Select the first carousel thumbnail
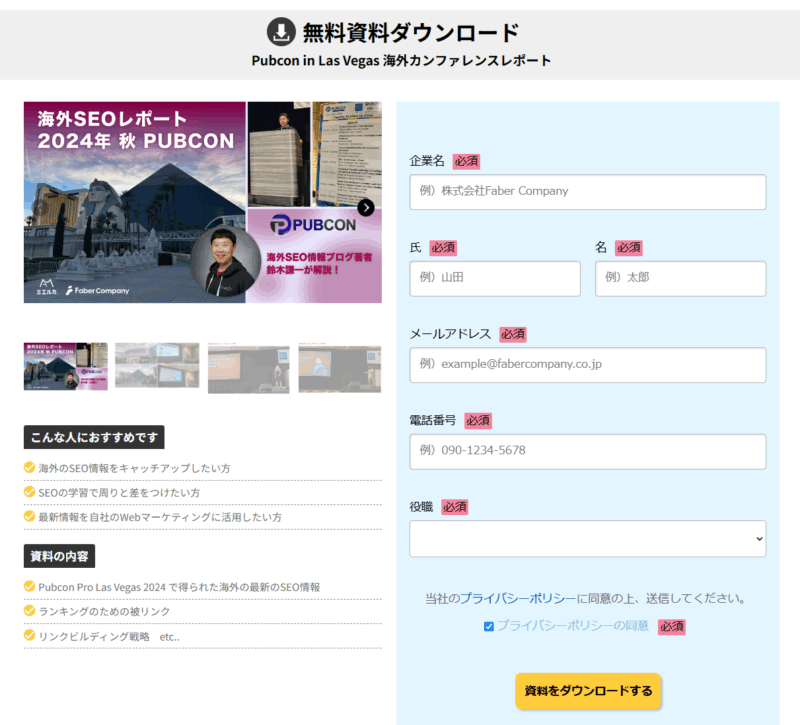 tap(65, 366)
